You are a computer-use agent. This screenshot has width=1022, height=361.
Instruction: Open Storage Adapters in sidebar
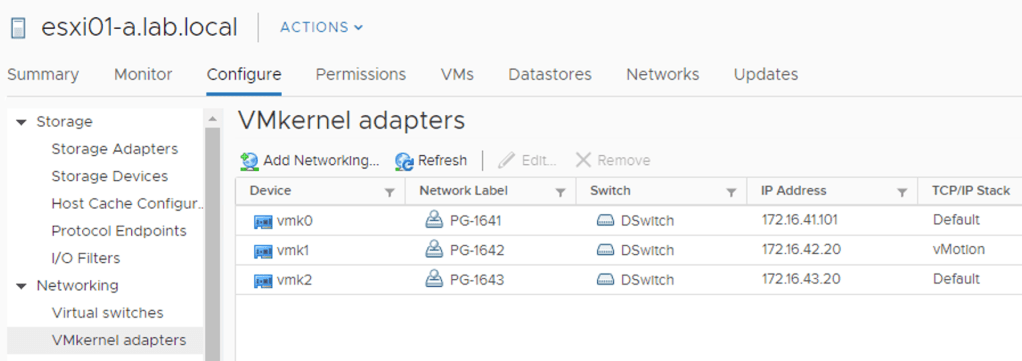pyautogui.click(x=115, y=149)
